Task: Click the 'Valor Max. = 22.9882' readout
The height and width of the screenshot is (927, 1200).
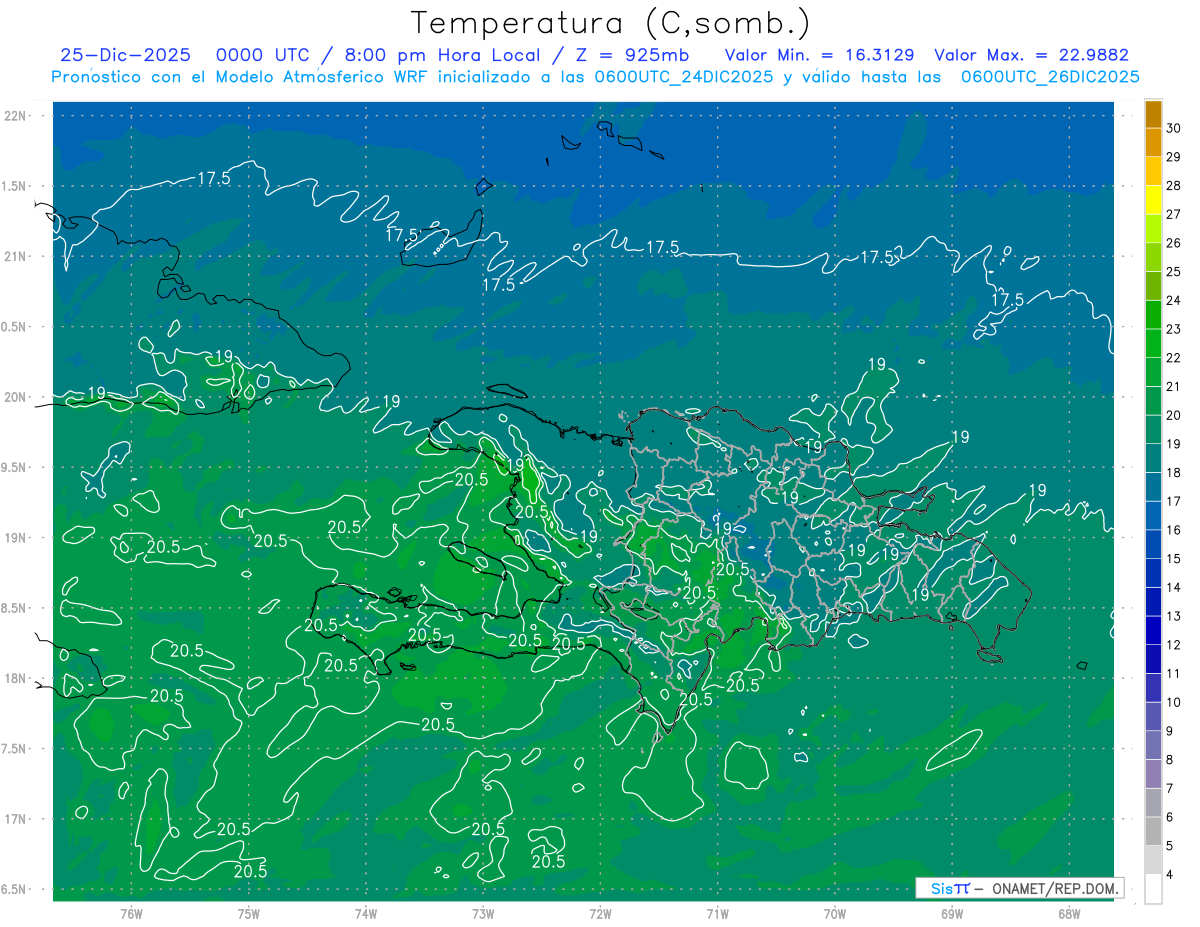Action: [x=1031, y=56]
